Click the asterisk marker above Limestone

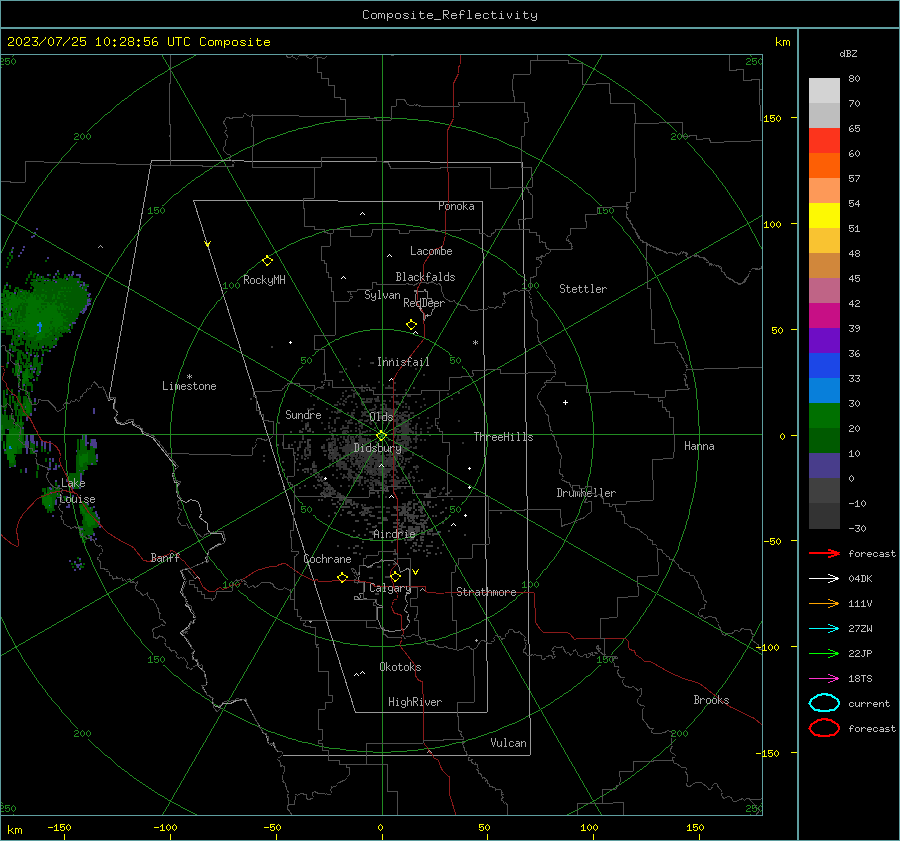[189, 377]
